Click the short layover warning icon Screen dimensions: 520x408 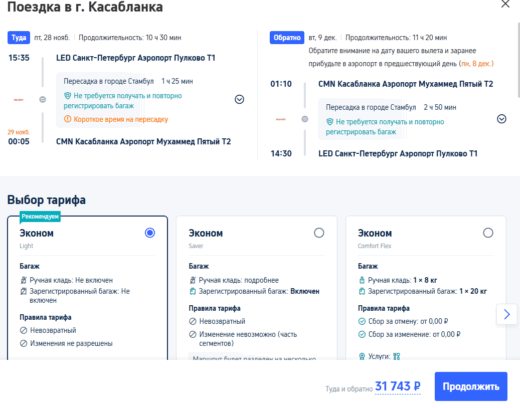pyautogui.click(x=67, y=119)
